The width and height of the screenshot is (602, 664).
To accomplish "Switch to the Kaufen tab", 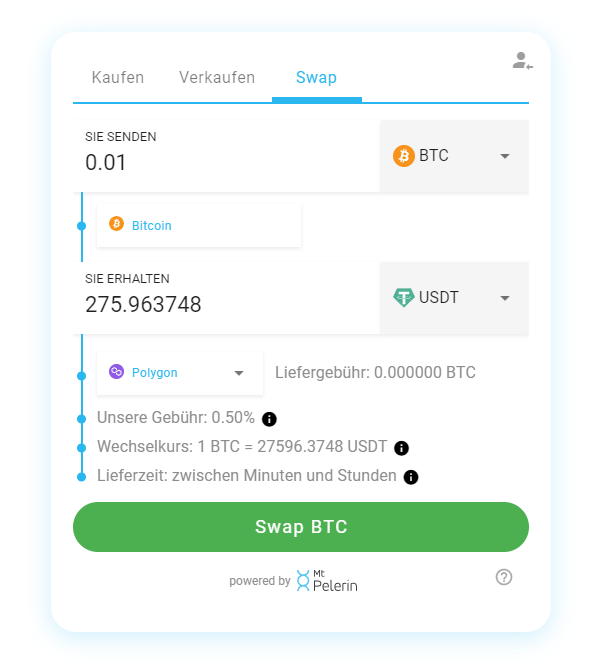I will click(x=118, y=78).
